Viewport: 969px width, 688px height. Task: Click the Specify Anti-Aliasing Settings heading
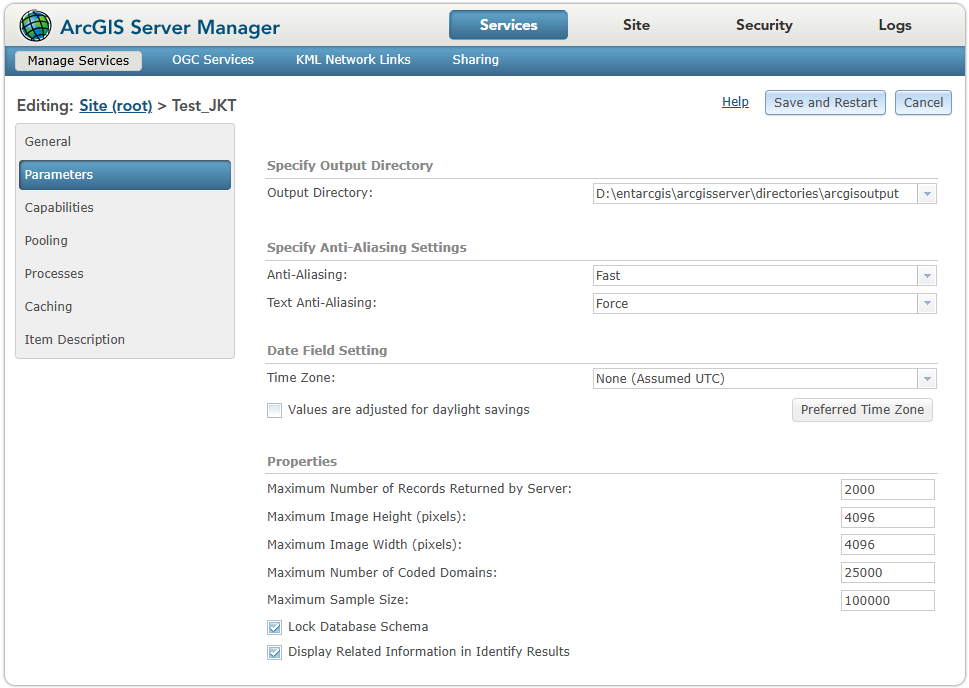pos(366,247)
